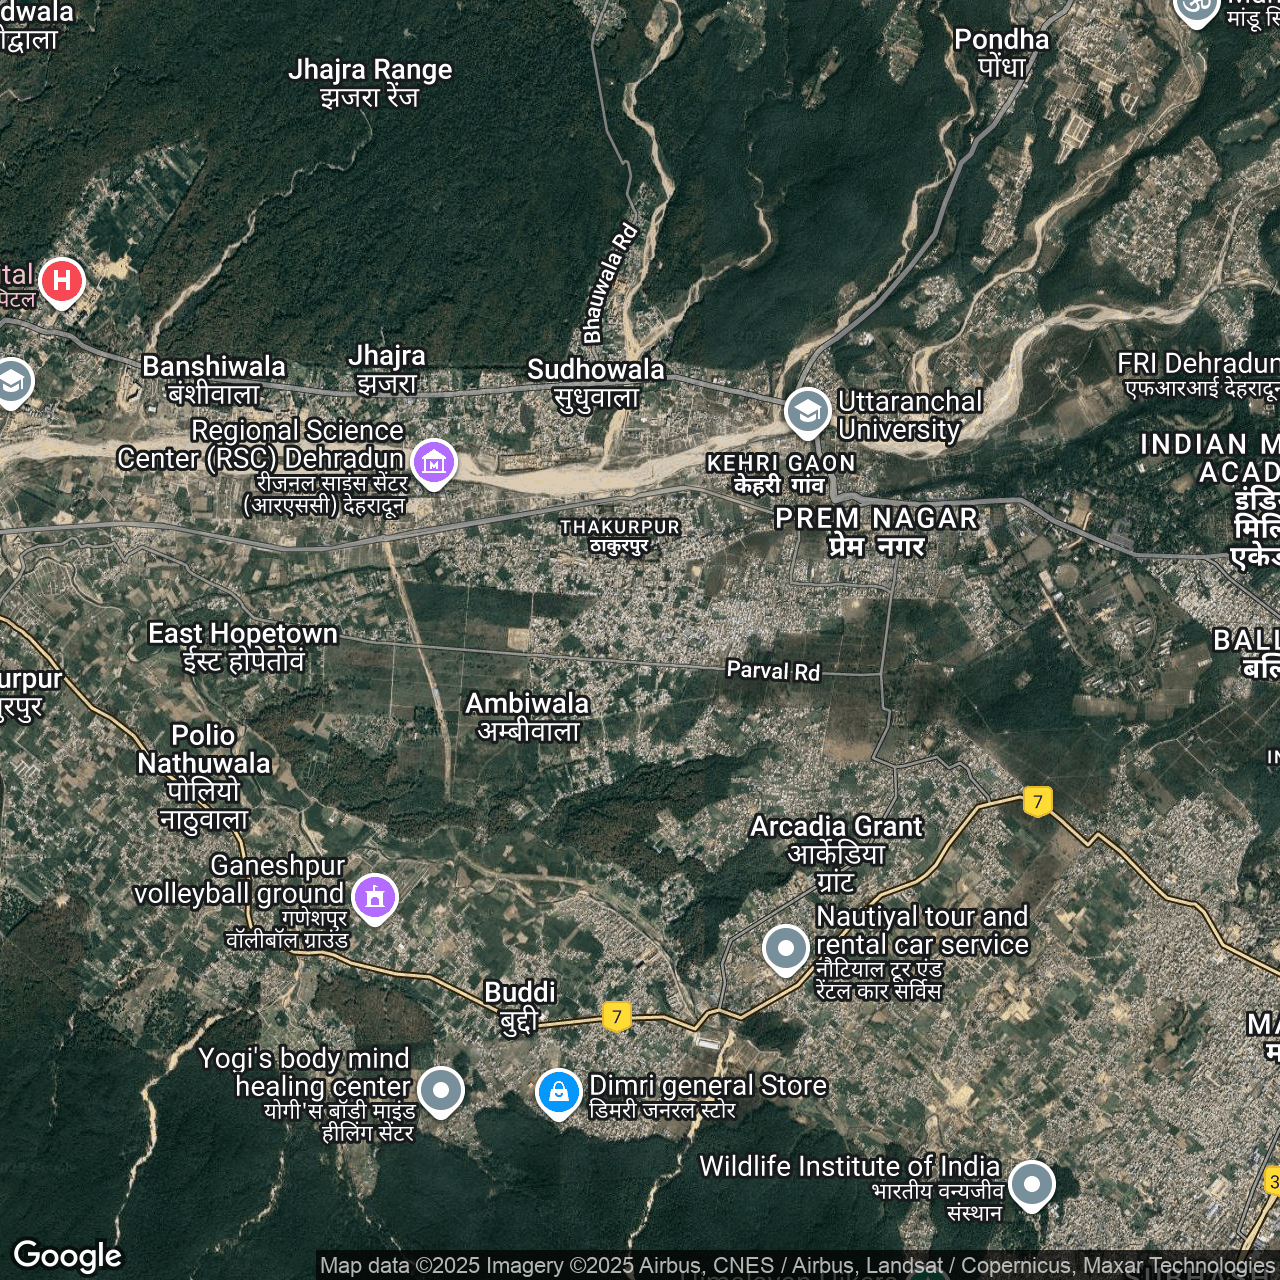Click the highway 7 shield near Arcadia Grant
This screenshot has height=1280, width=1280.
click(x=1038, y=801)
